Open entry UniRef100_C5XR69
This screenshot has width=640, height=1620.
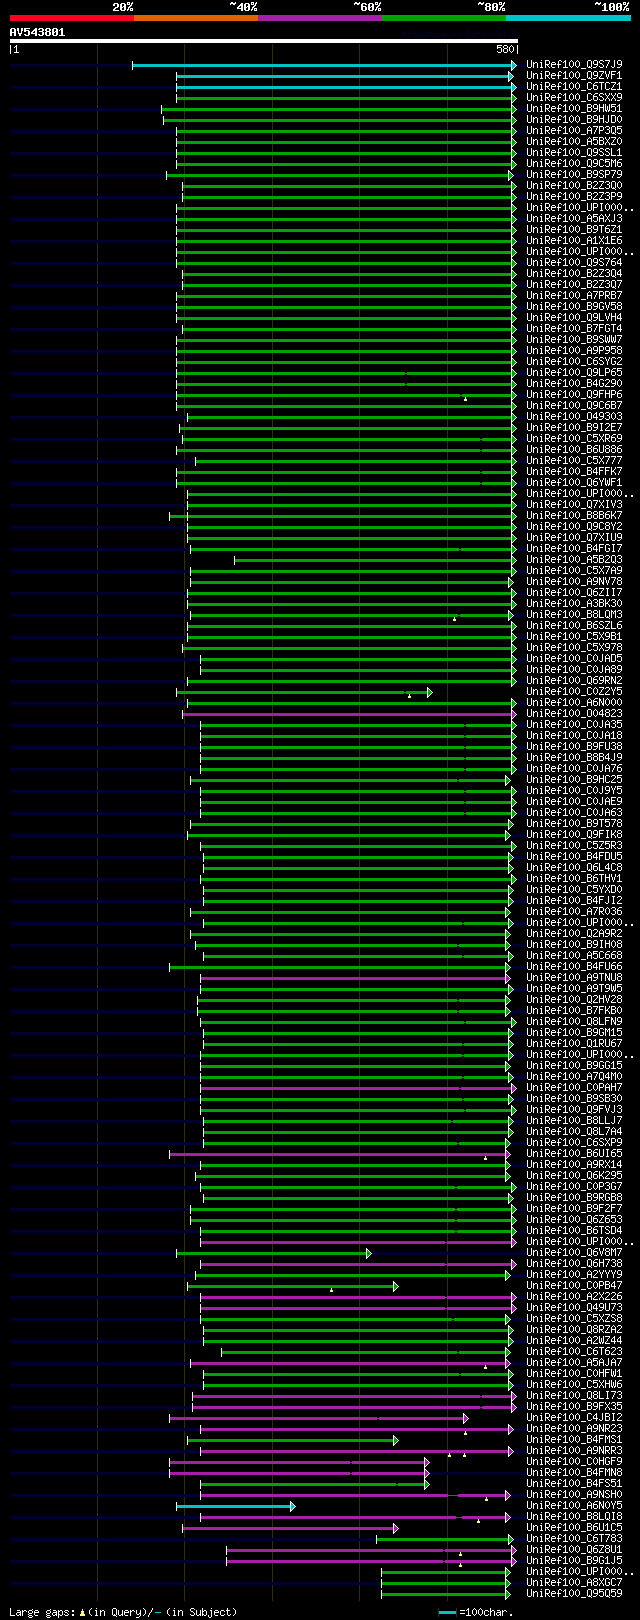click(x=574, y=438)
